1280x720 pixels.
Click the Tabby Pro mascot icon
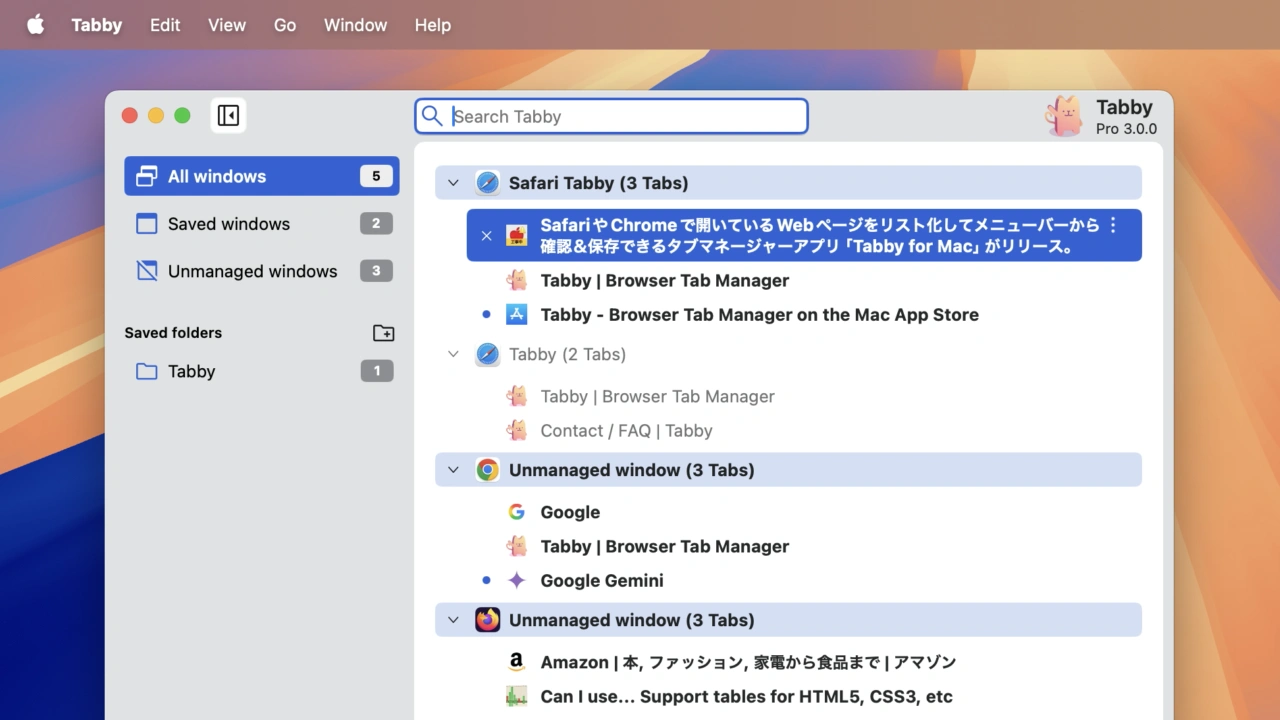(x=1064, y=116)
